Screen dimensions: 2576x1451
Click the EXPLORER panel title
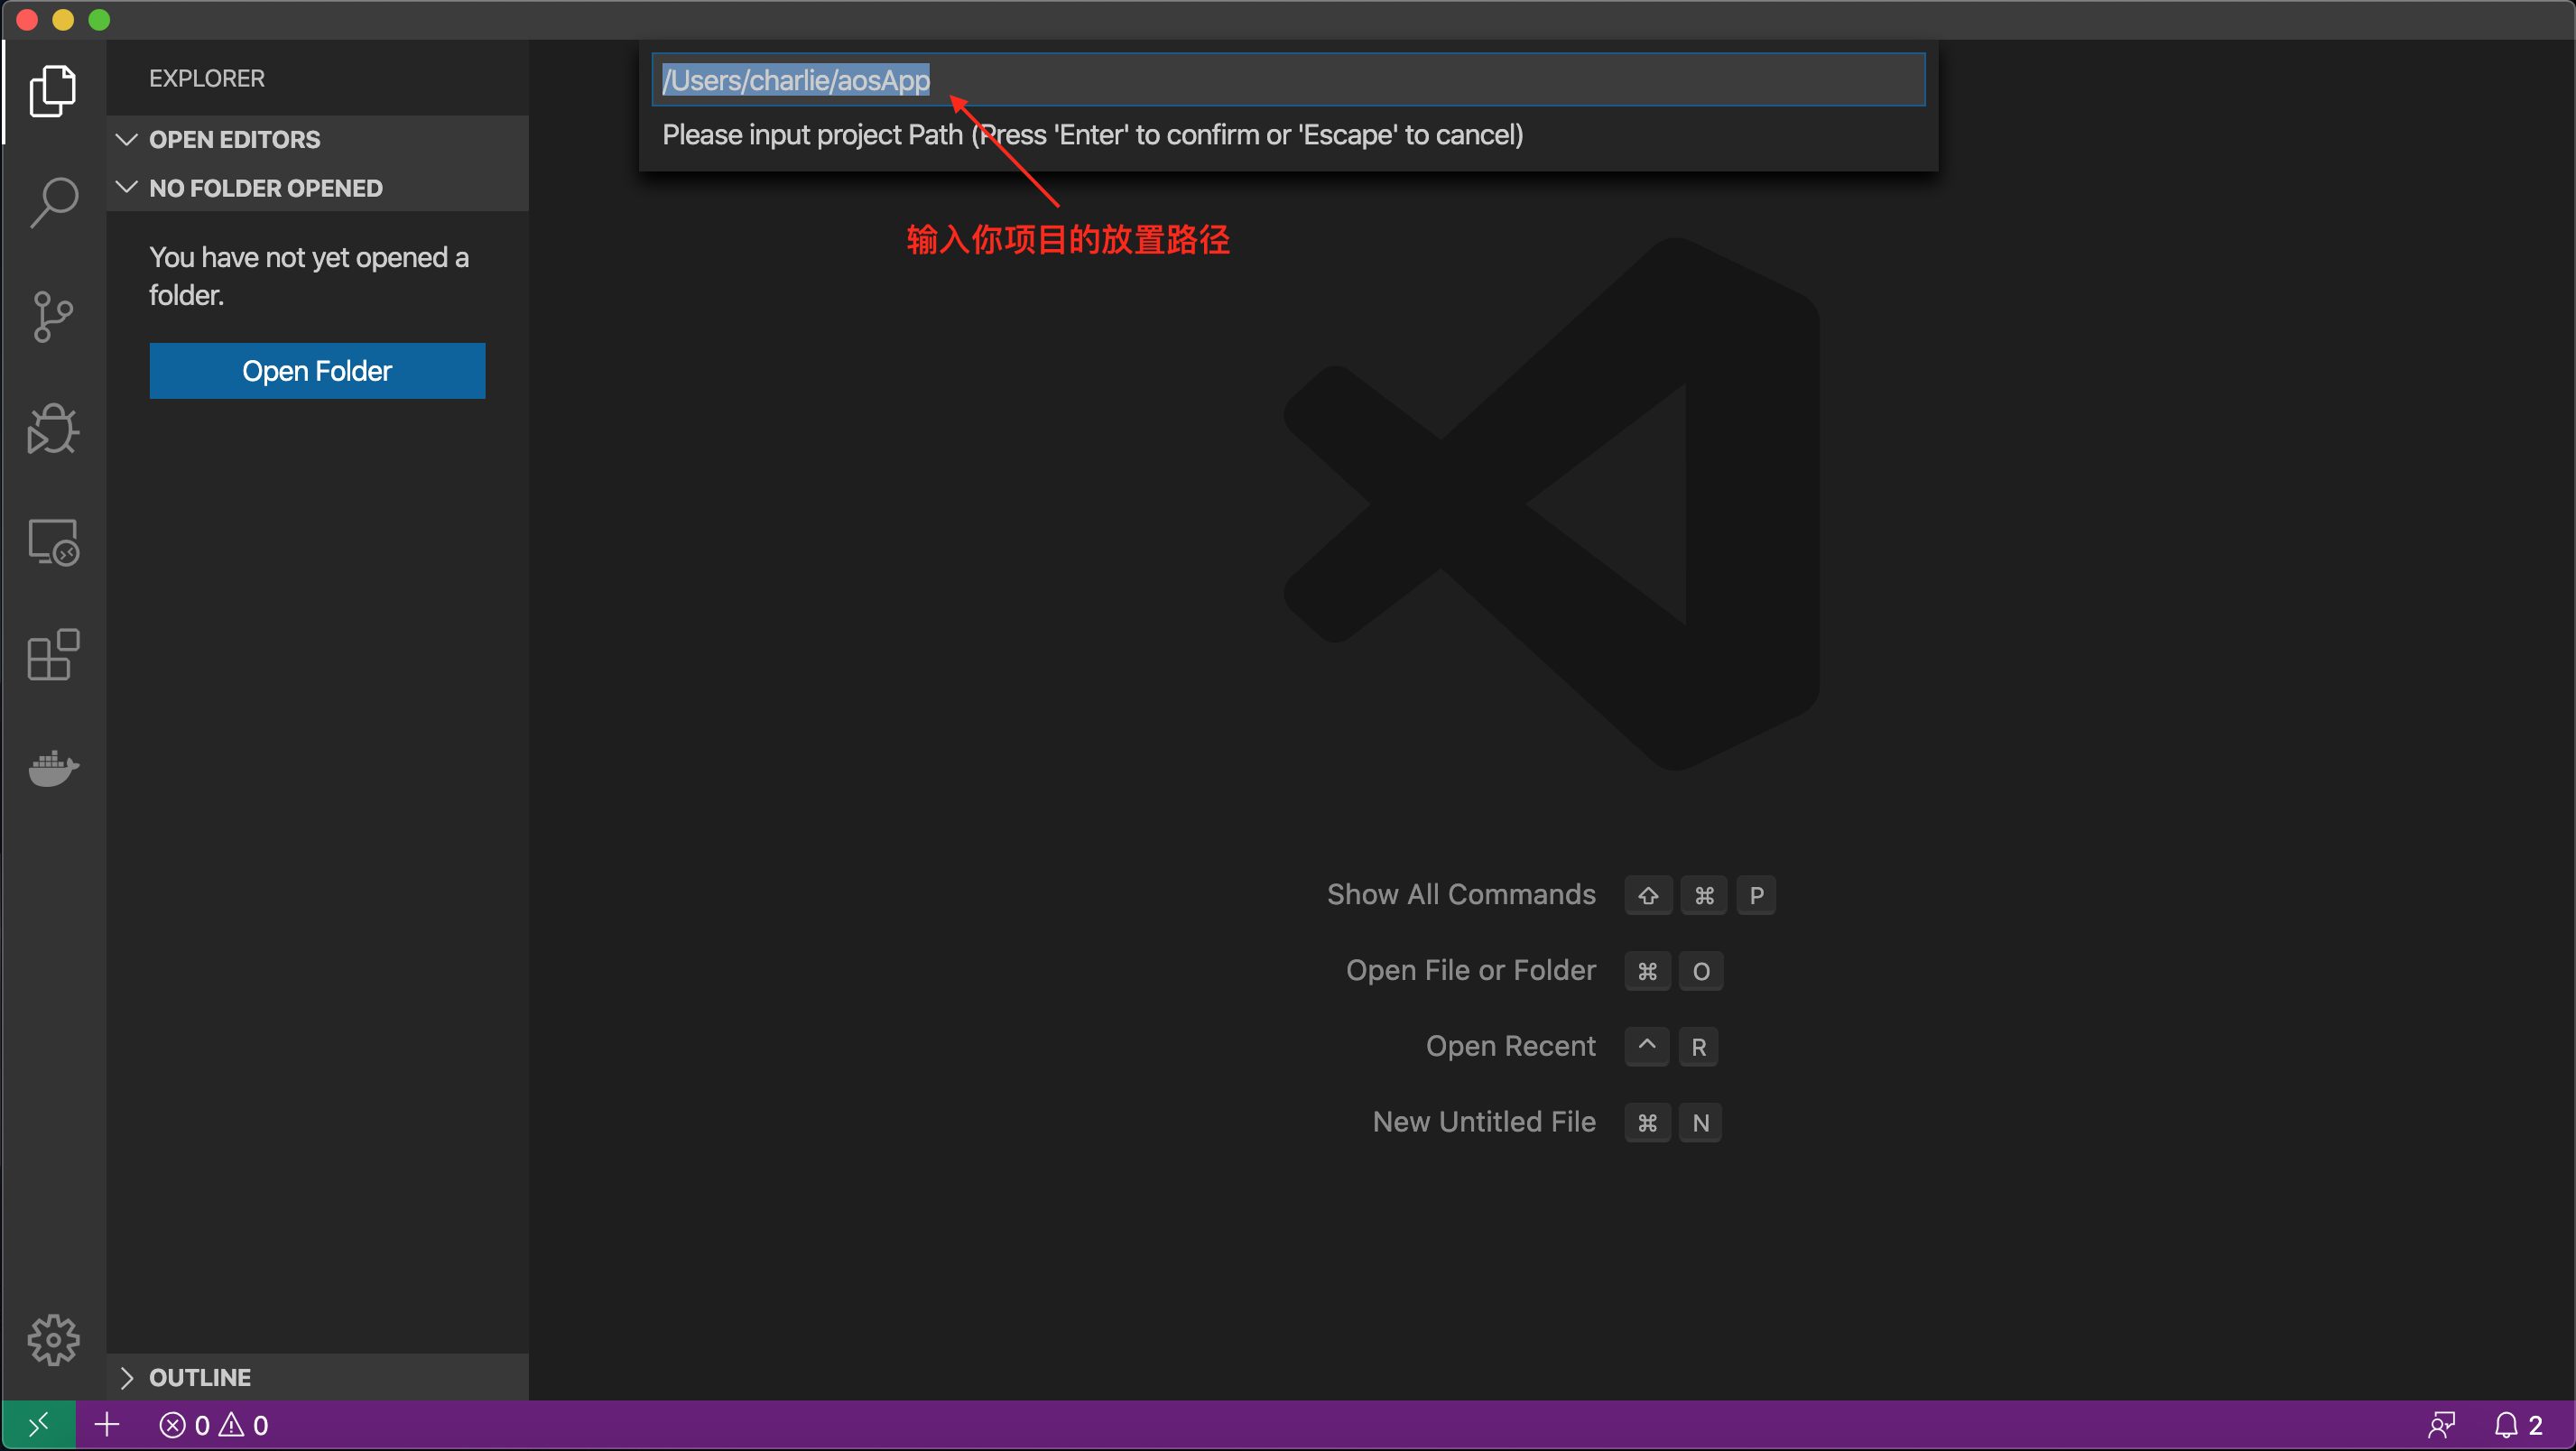[x=207, y=78]
